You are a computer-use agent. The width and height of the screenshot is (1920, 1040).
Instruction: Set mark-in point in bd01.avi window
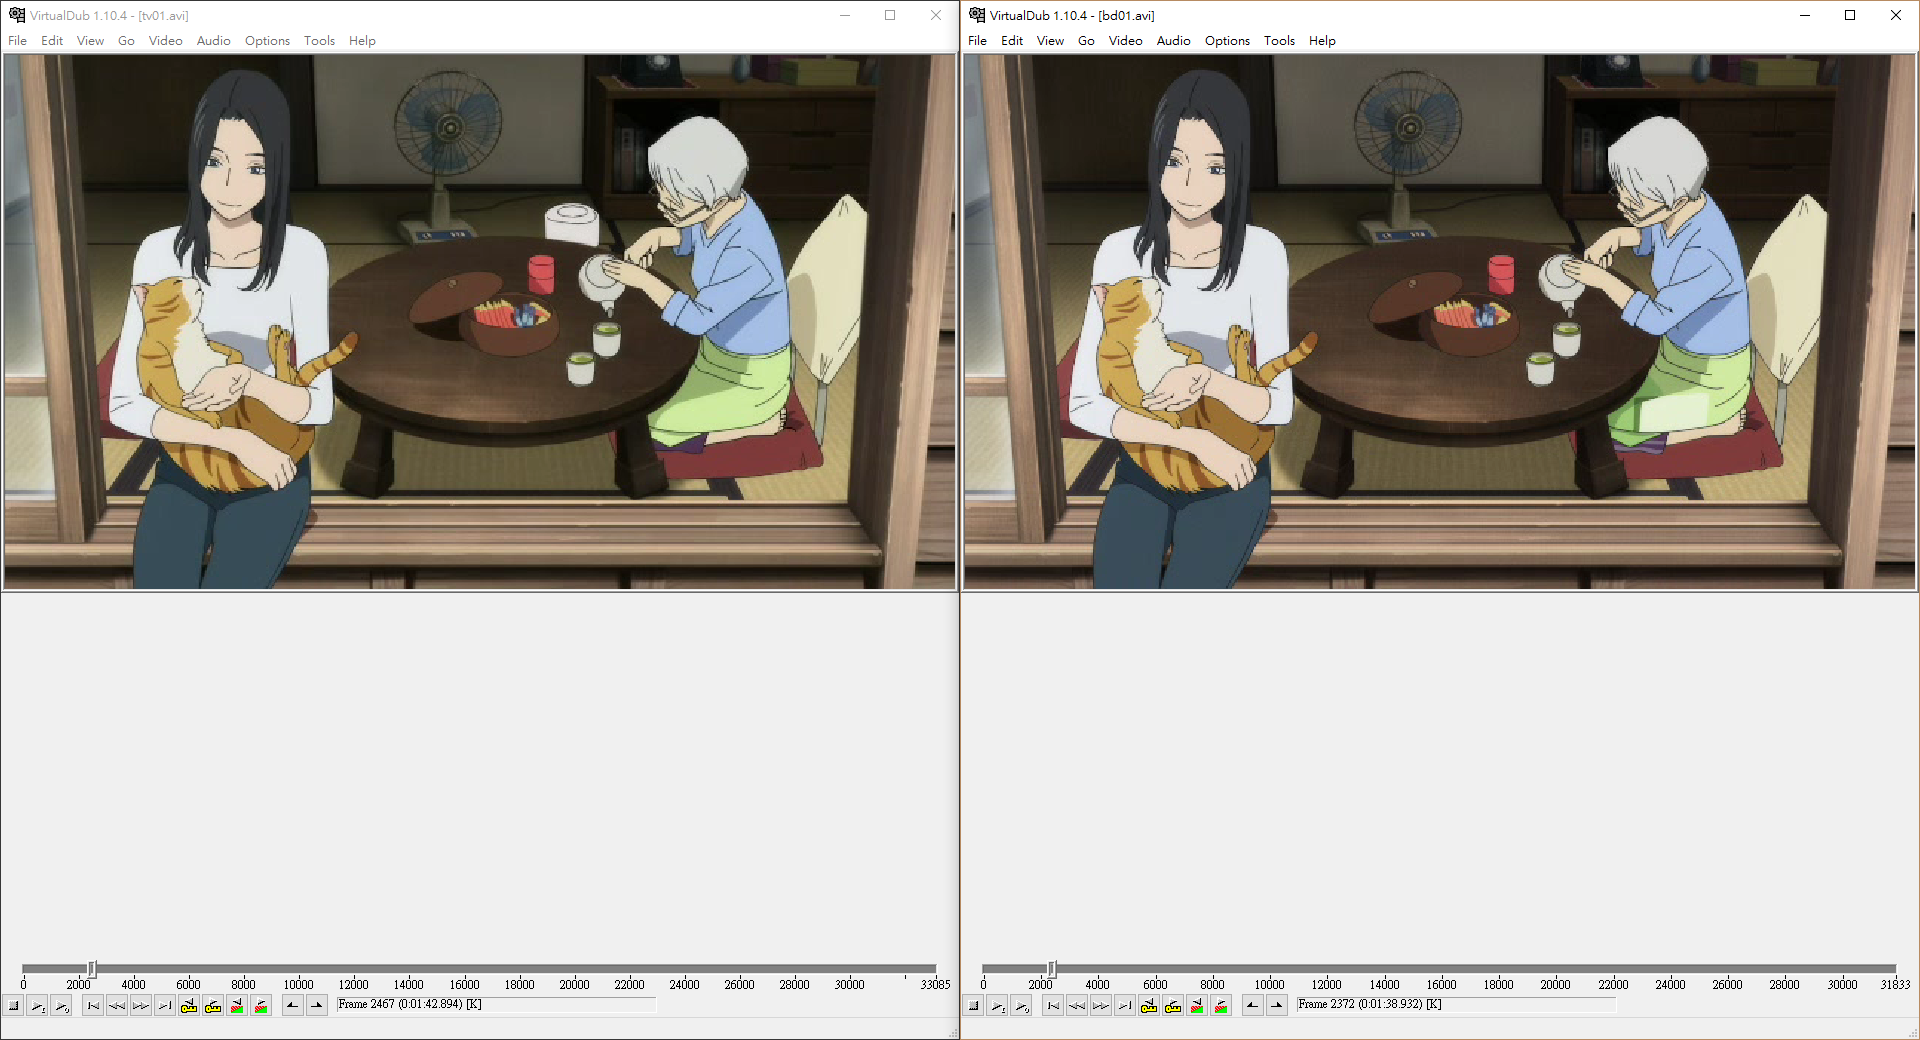coord(1253,1006)
